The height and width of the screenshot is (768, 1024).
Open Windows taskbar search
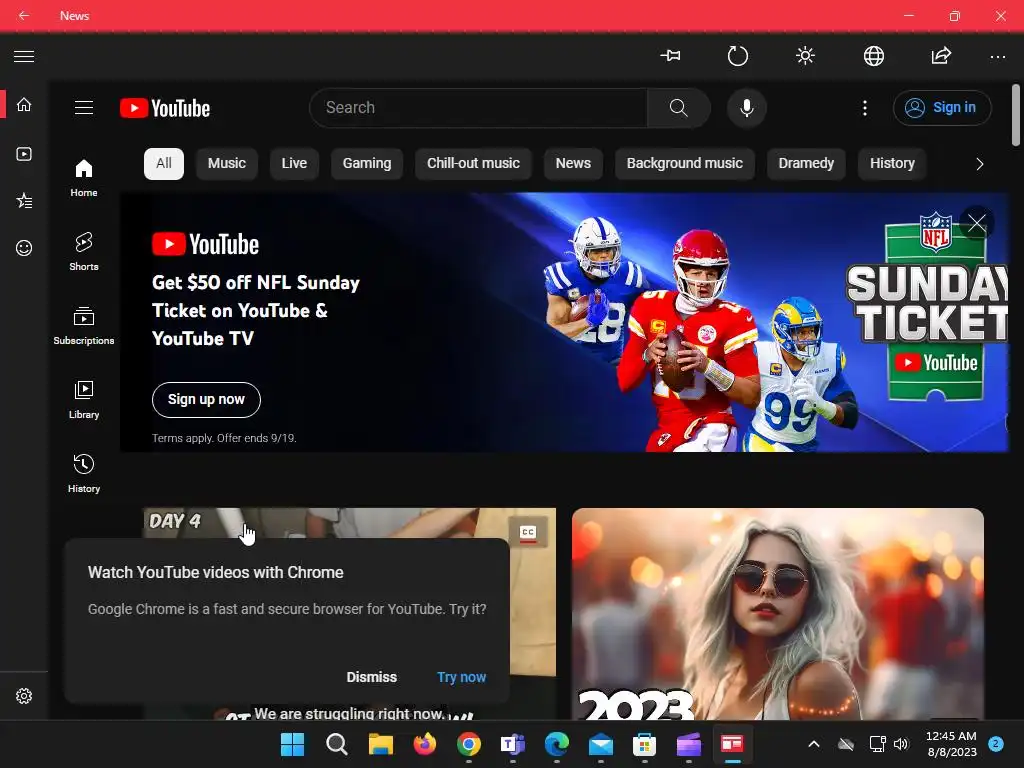tap(336, 744)
